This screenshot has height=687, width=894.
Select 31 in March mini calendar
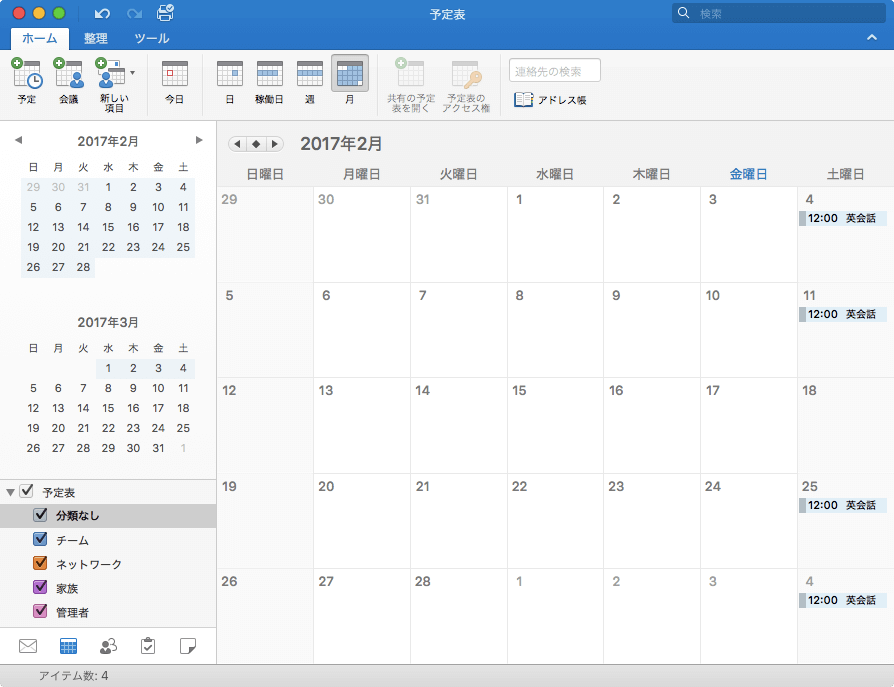click(158, 448)
